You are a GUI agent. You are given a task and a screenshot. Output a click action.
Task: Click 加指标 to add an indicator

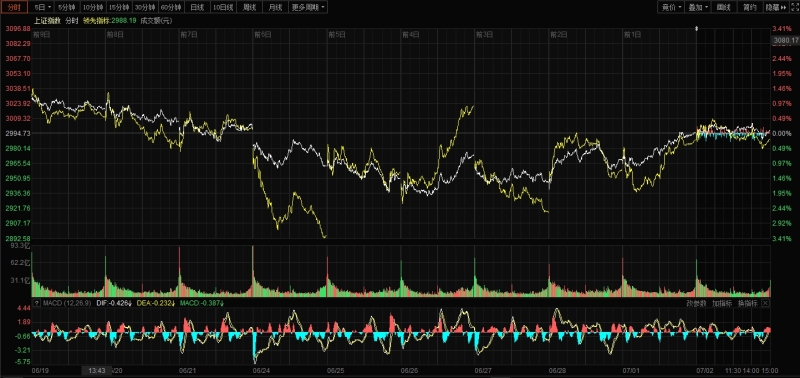click(722, 303)
